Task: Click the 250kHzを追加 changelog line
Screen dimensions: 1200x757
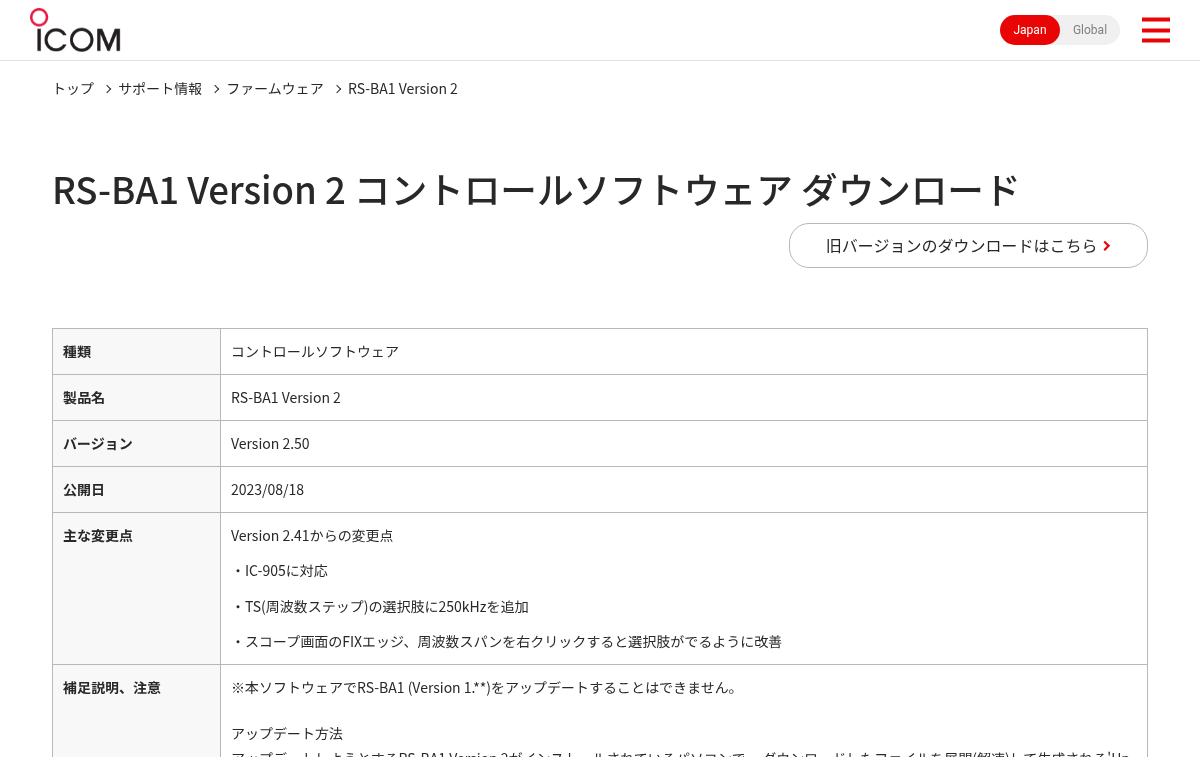Action: (x=380, y=607)
